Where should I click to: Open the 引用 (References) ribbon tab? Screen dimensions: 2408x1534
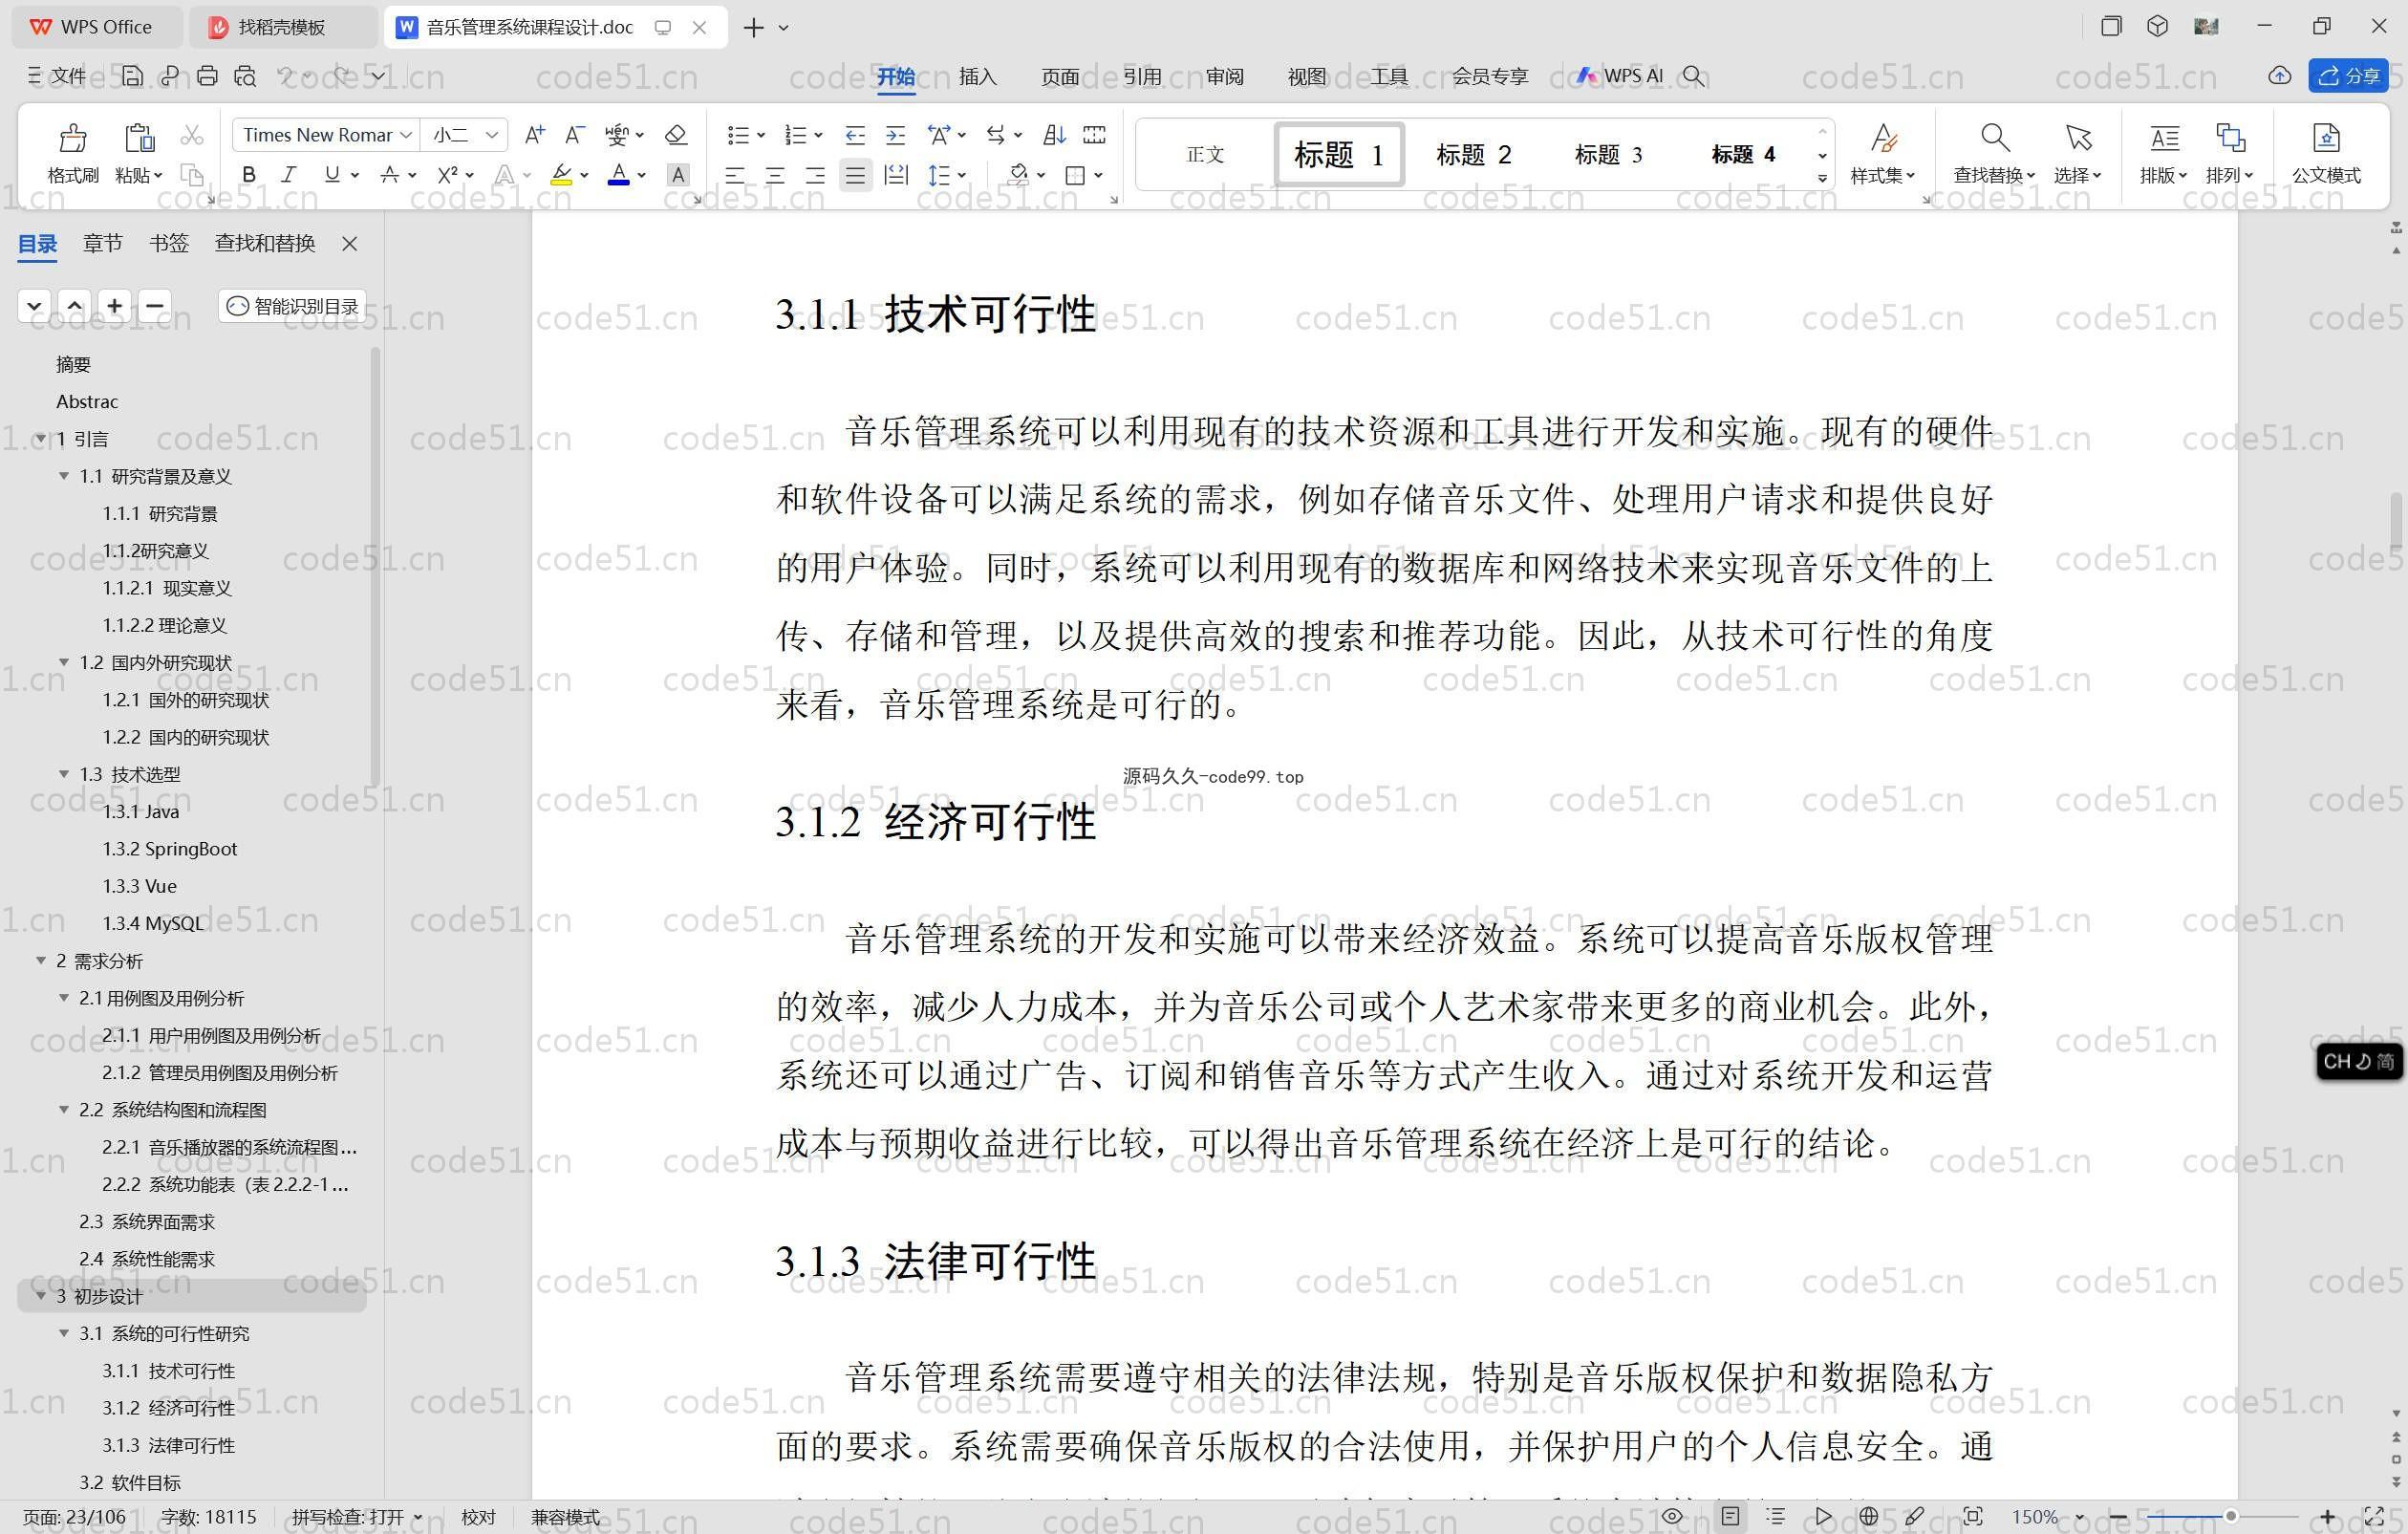tap(1142, 76)
